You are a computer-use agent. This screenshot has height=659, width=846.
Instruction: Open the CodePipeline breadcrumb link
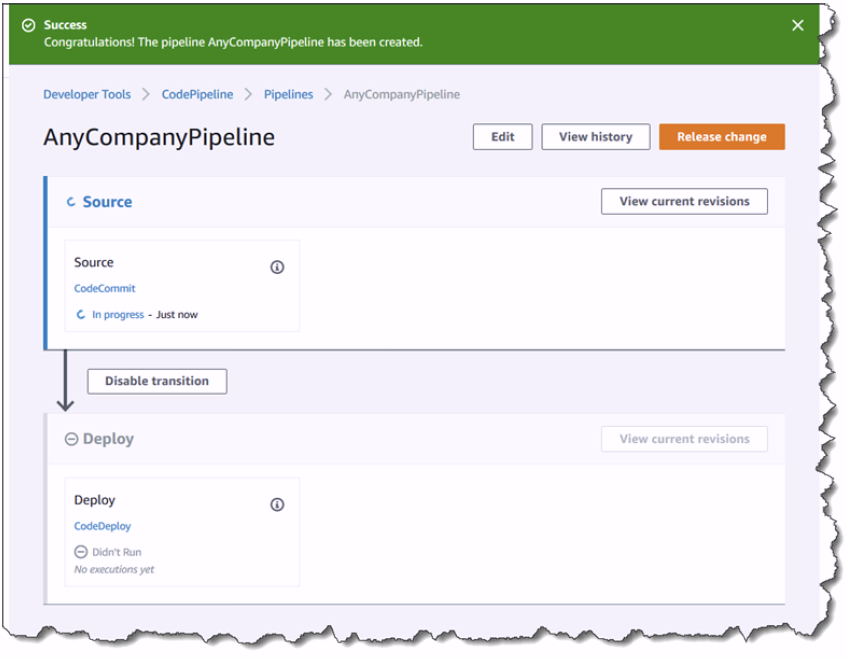pyautogui.click(x=197, y=94)
